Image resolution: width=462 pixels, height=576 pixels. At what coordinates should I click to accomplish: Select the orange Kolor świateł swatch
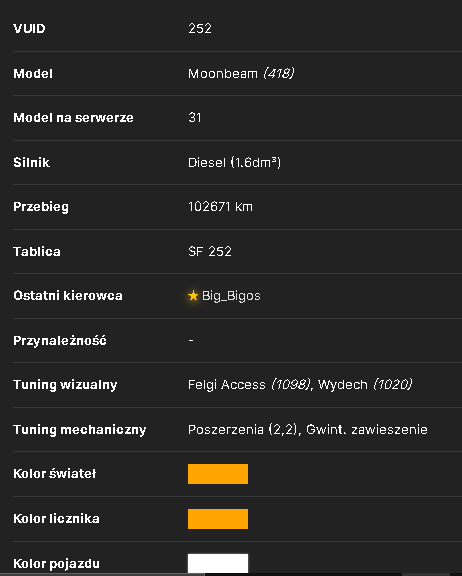point(218,474)
